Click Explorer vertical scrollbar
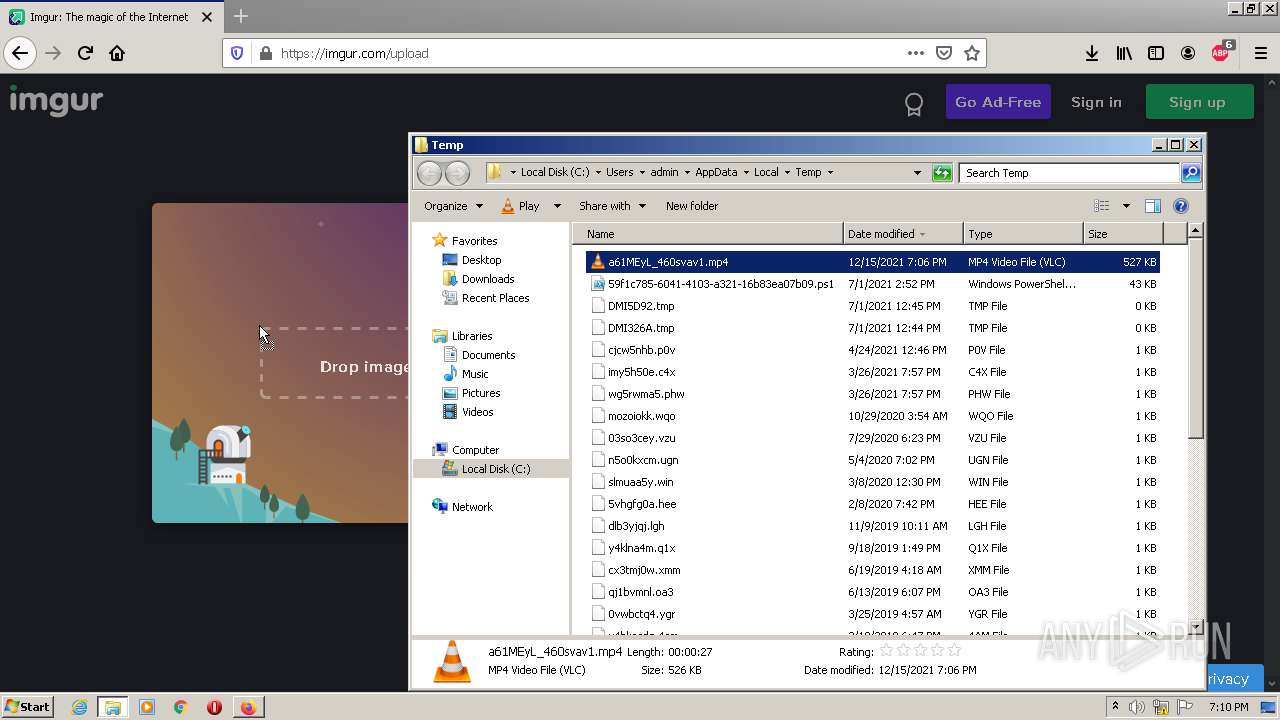Image resolution: width=1280 pixels, height=720 pixels. coord(1195,339)
